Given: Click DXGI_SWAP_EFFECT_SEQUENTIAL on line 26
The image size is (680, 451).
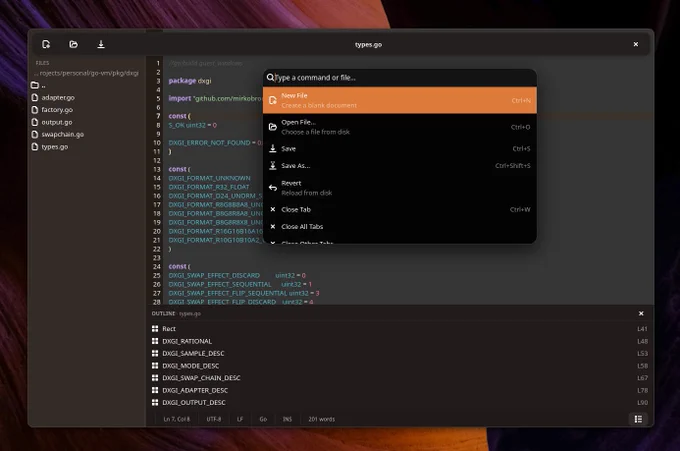Looking at the screenshot, I should pyautogui.click(x=220, y=284).
